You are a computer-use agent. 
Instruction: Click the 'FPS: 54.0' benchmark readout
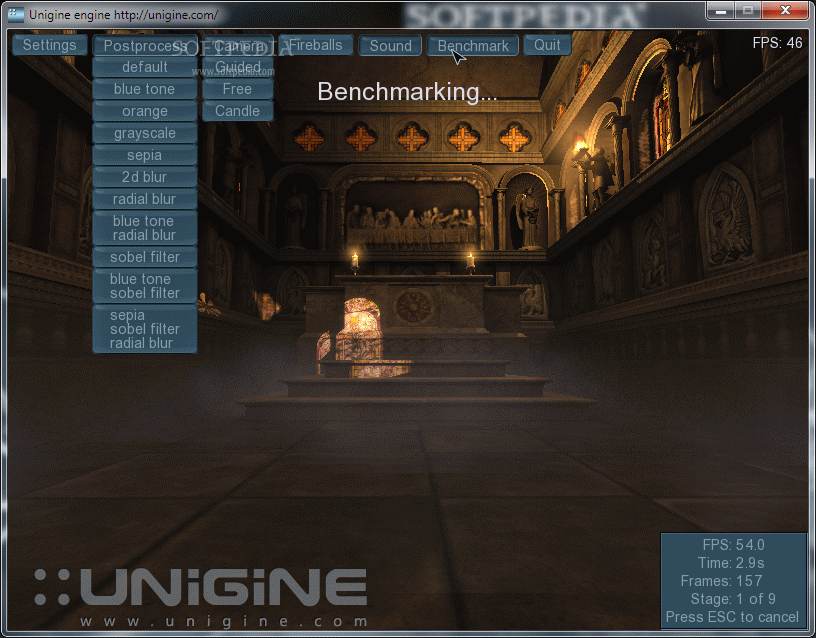(733, 545)
